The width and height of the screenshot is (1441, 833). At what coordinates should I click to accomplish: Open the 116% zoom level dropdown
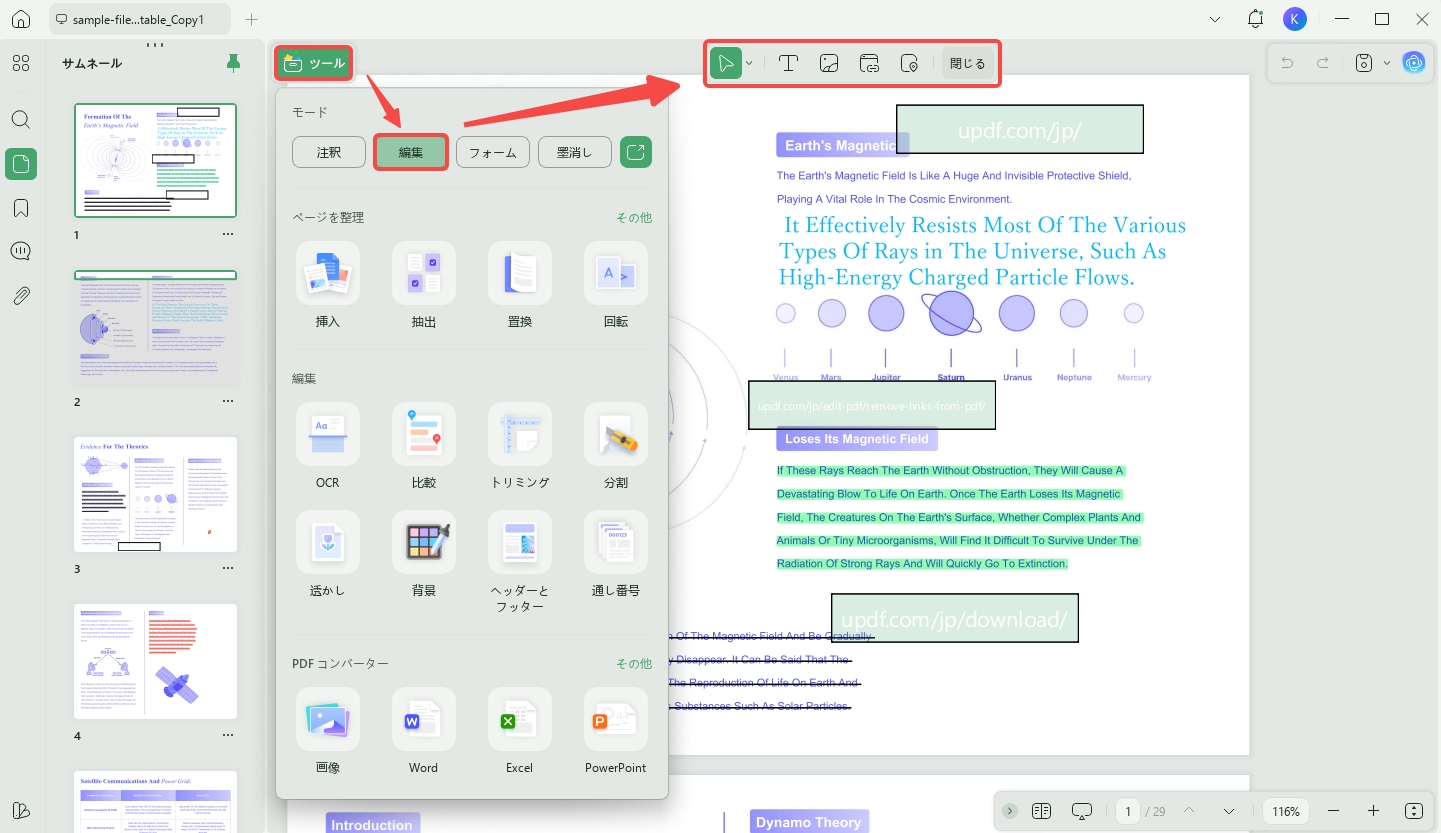[1285, 811]
